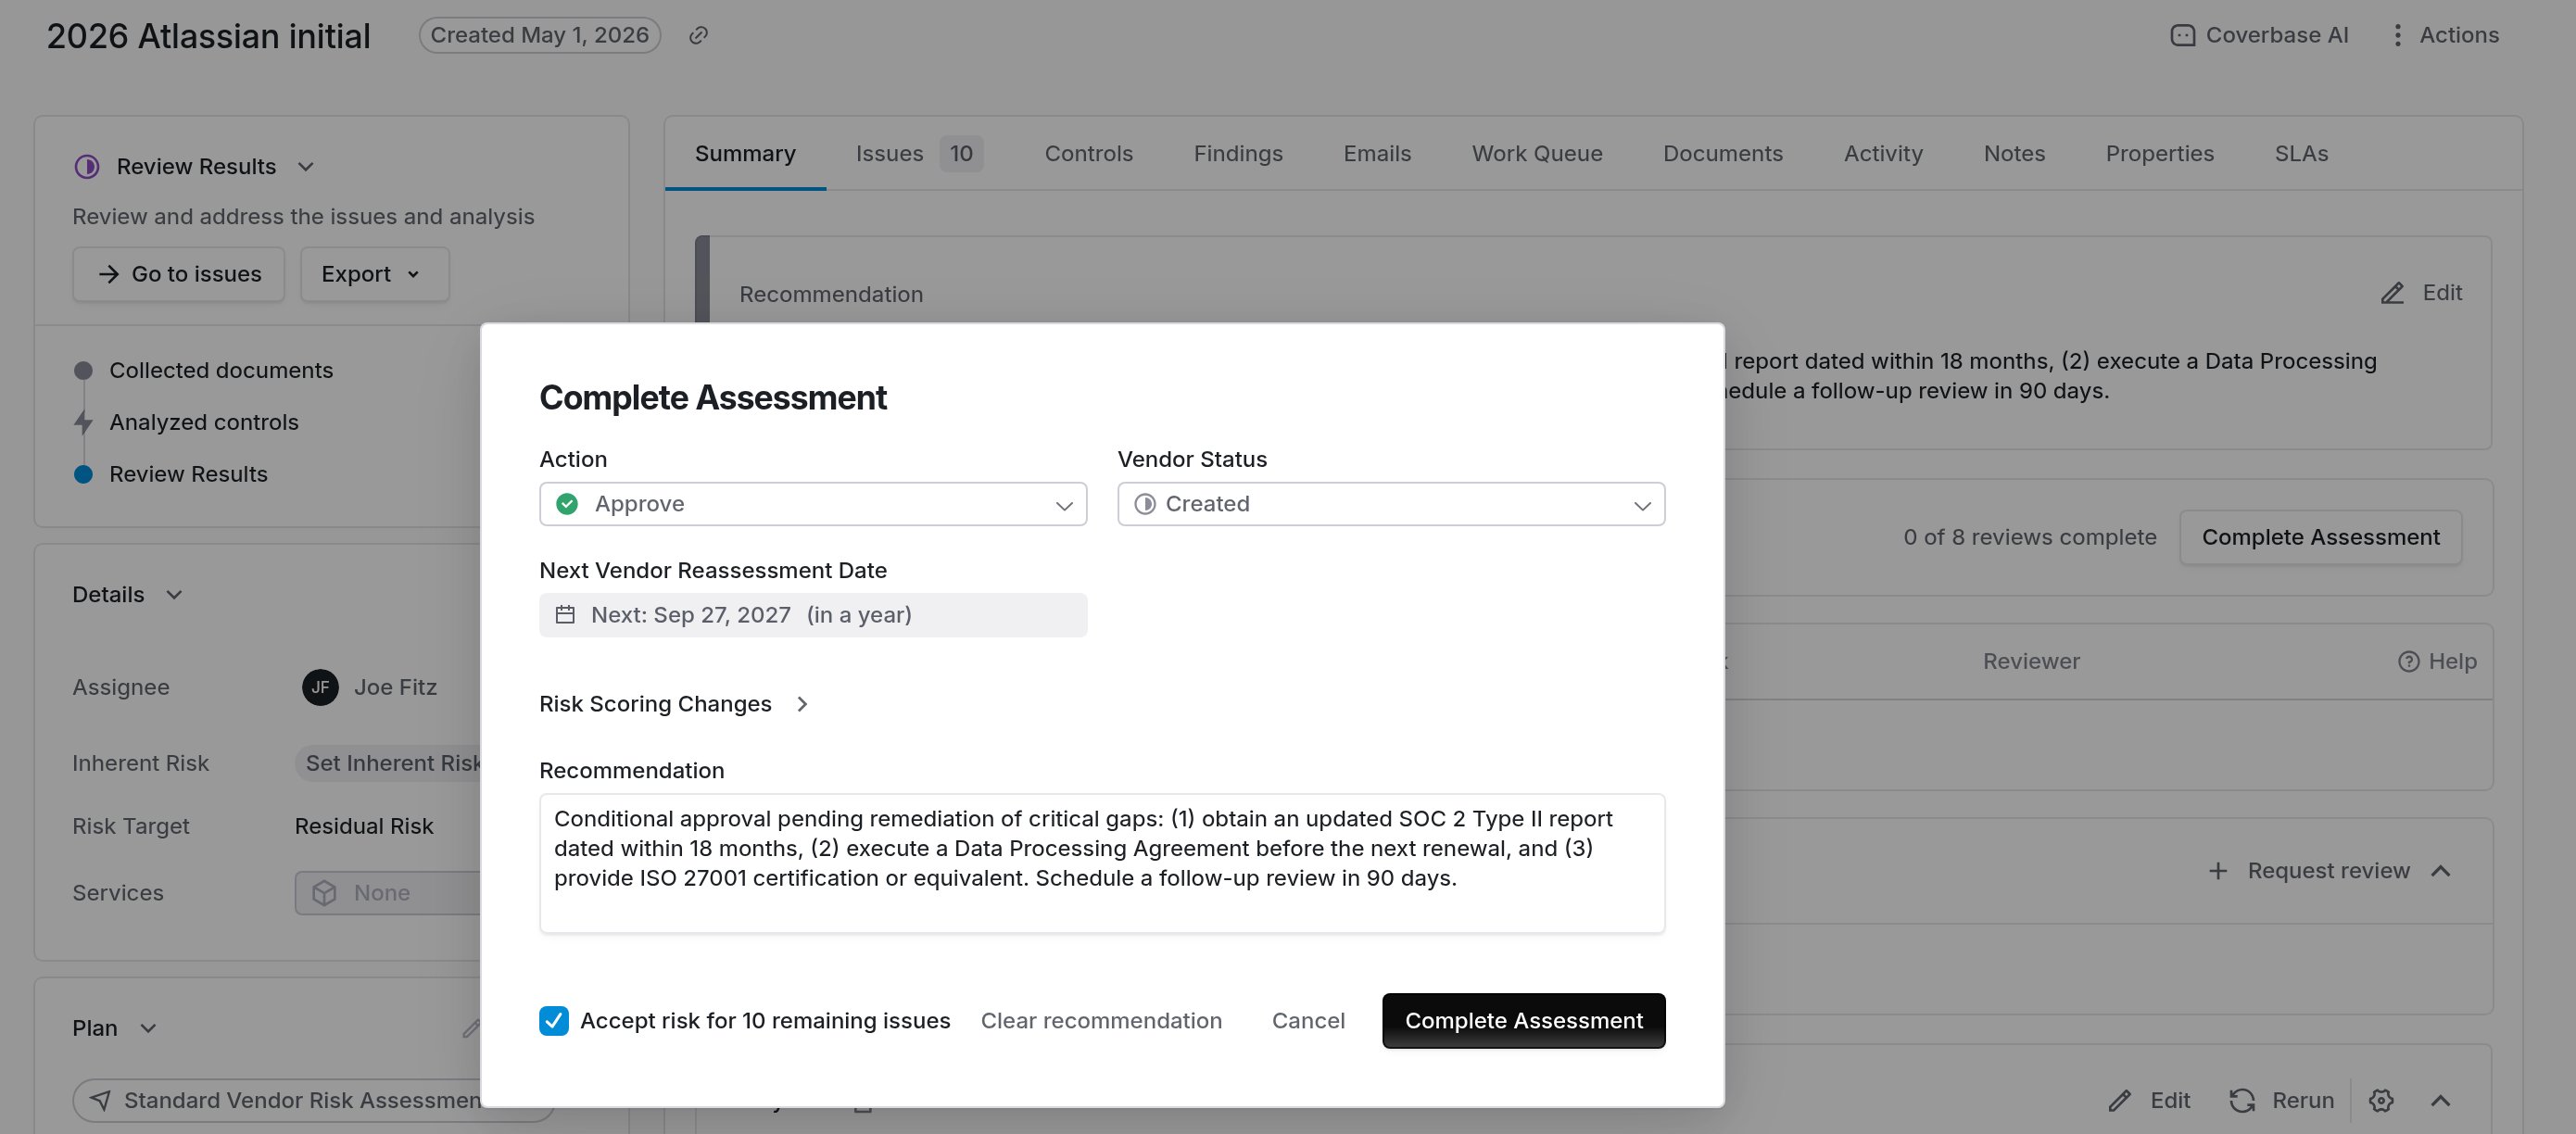2576x1134 pixels.
Task: Open the Controls tab
Action: click(1088, 154)
